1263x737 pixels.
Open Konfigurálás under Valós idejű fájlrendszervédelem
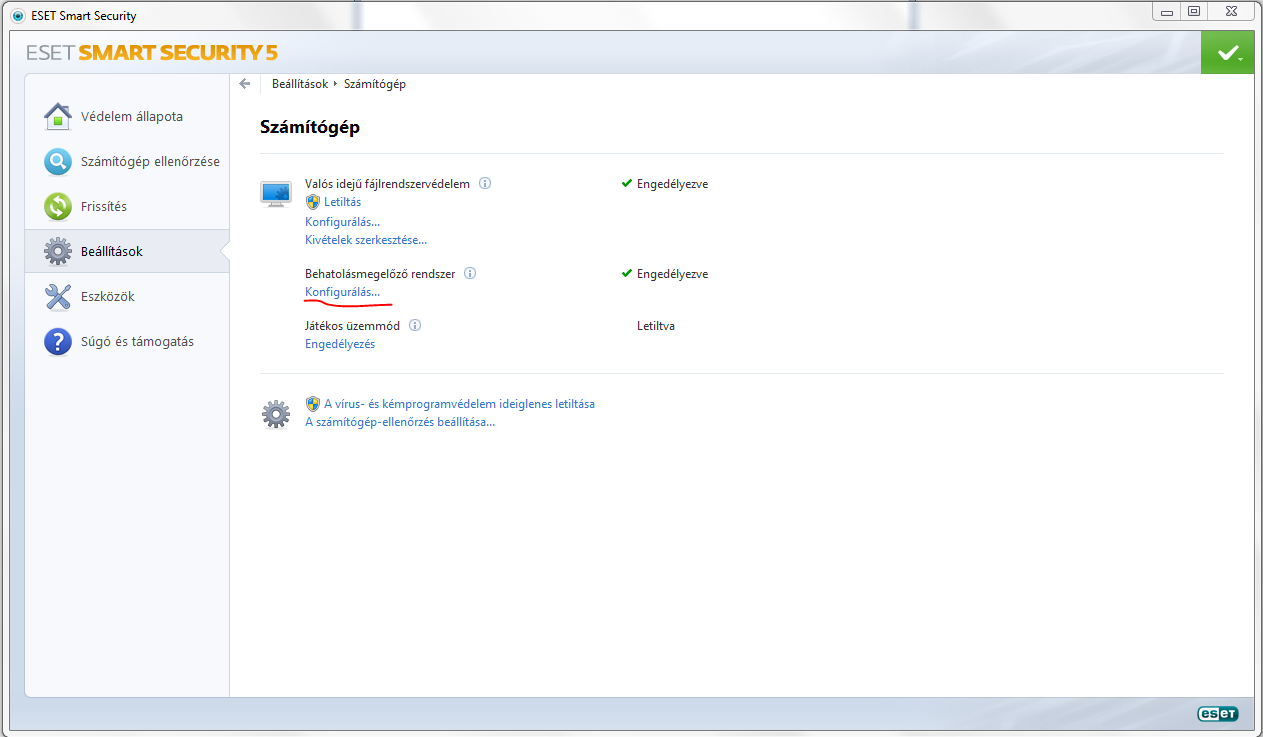pos(342,221)
